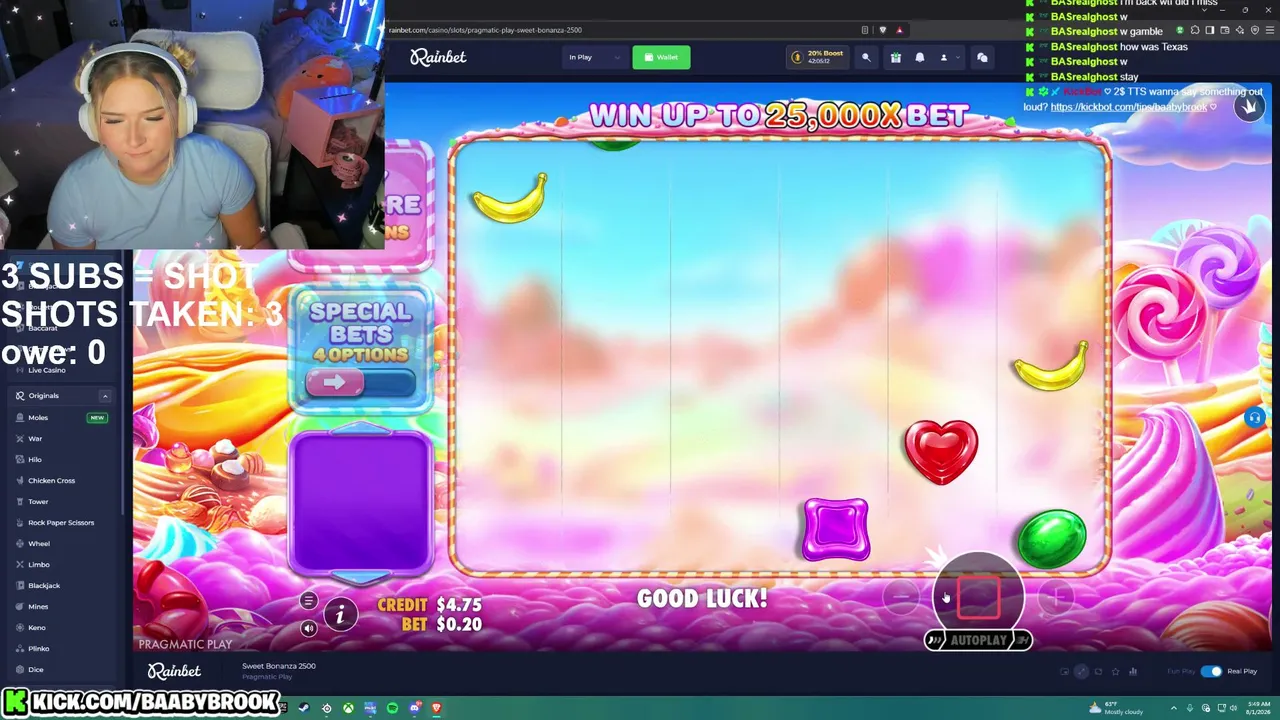The width and height of the screenshot is (1280, 720).
Task: Favorite the game with the star icon
Action: click(1115, 671)
